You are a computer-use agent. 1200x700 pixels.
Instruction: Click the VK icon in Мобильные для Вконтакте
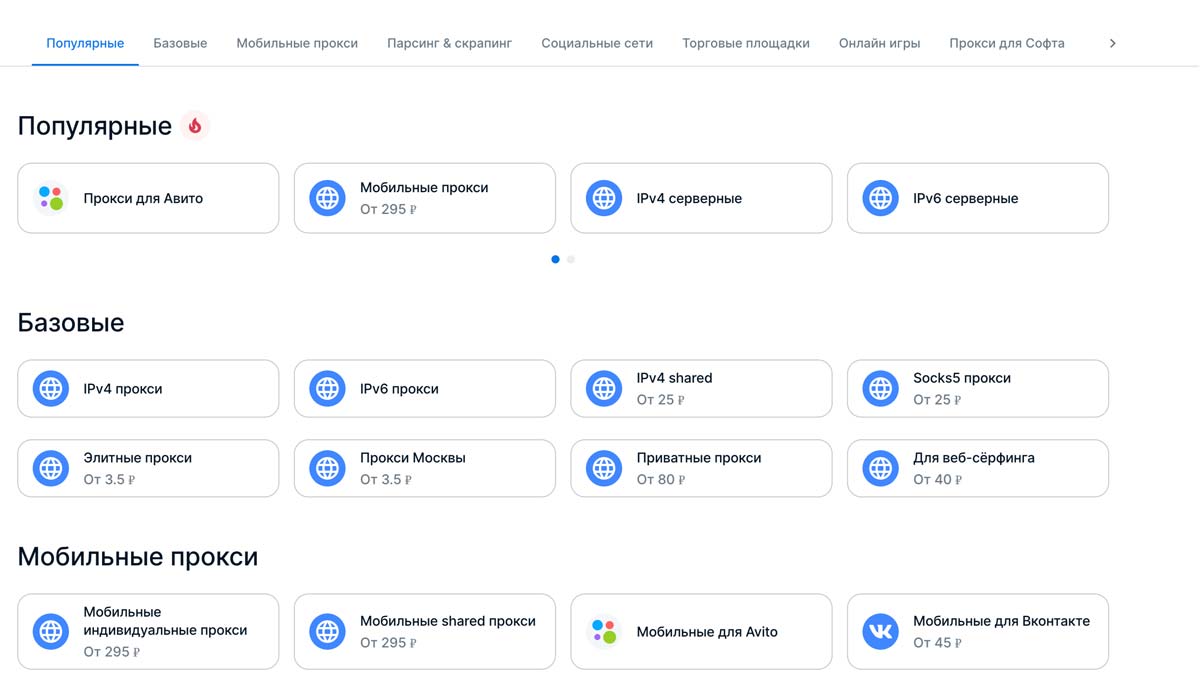880,632
